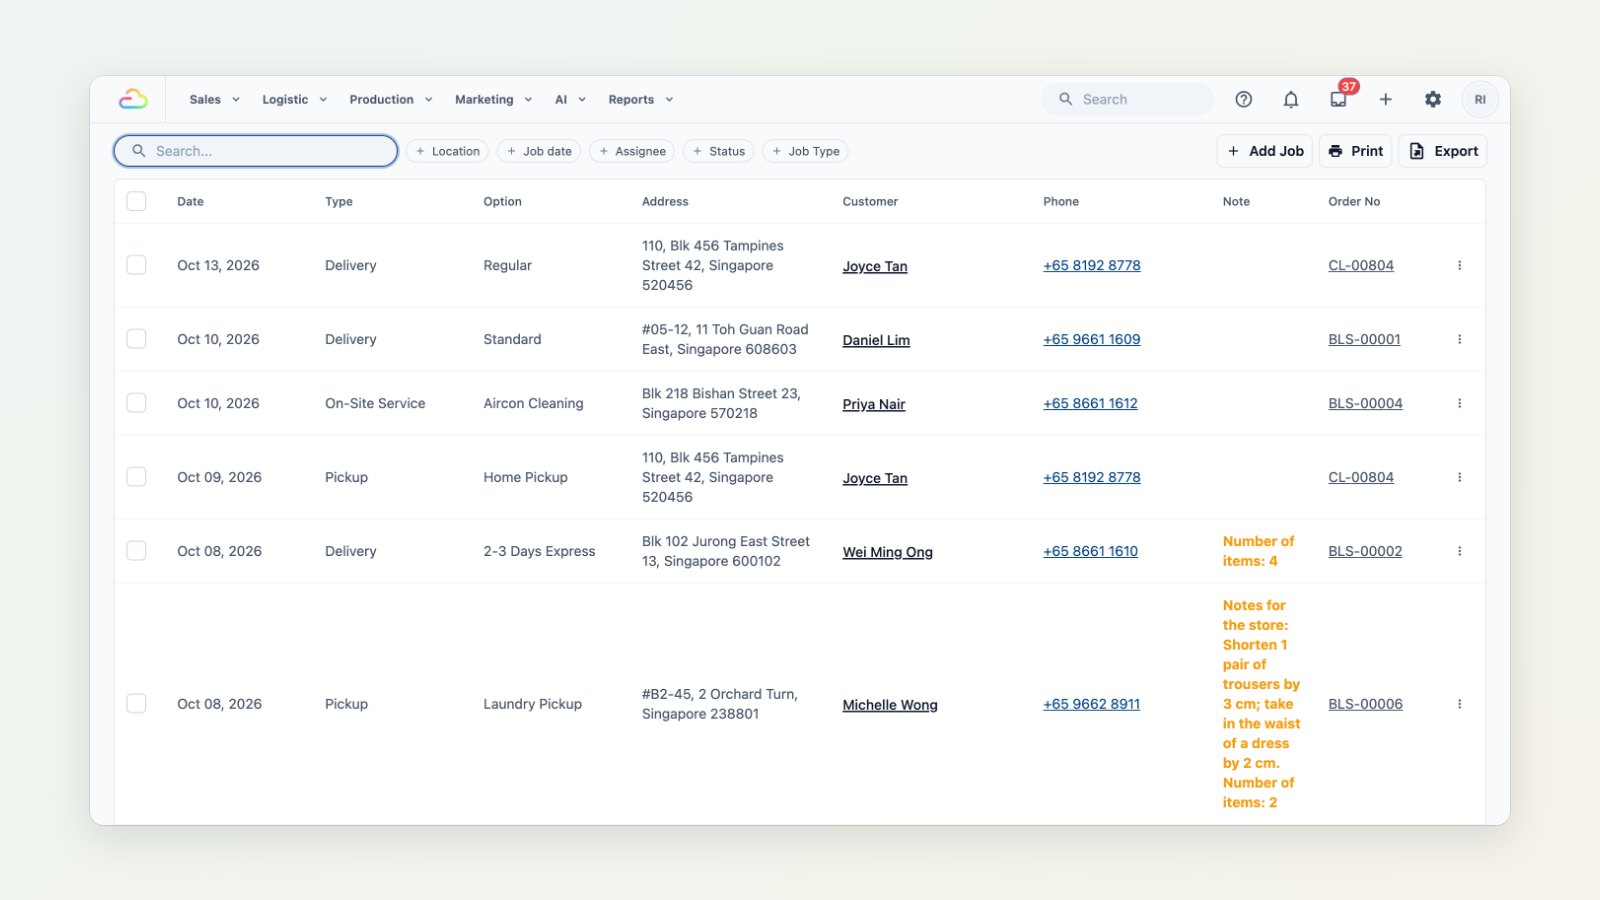Open row actions for Oct 13 delivery row
Screen dimensions: 1600x900
click(x=1460, y=265)
